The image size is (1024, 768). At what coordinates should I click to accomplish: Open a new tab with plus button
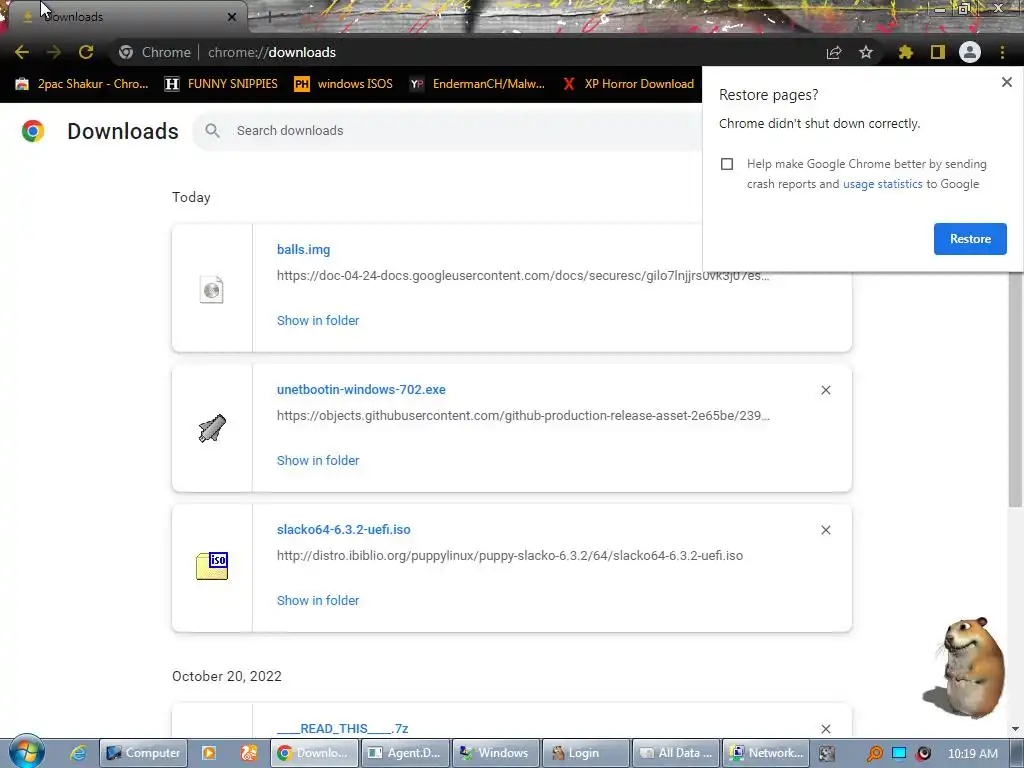pyautogui.click(x=269, y=17)
